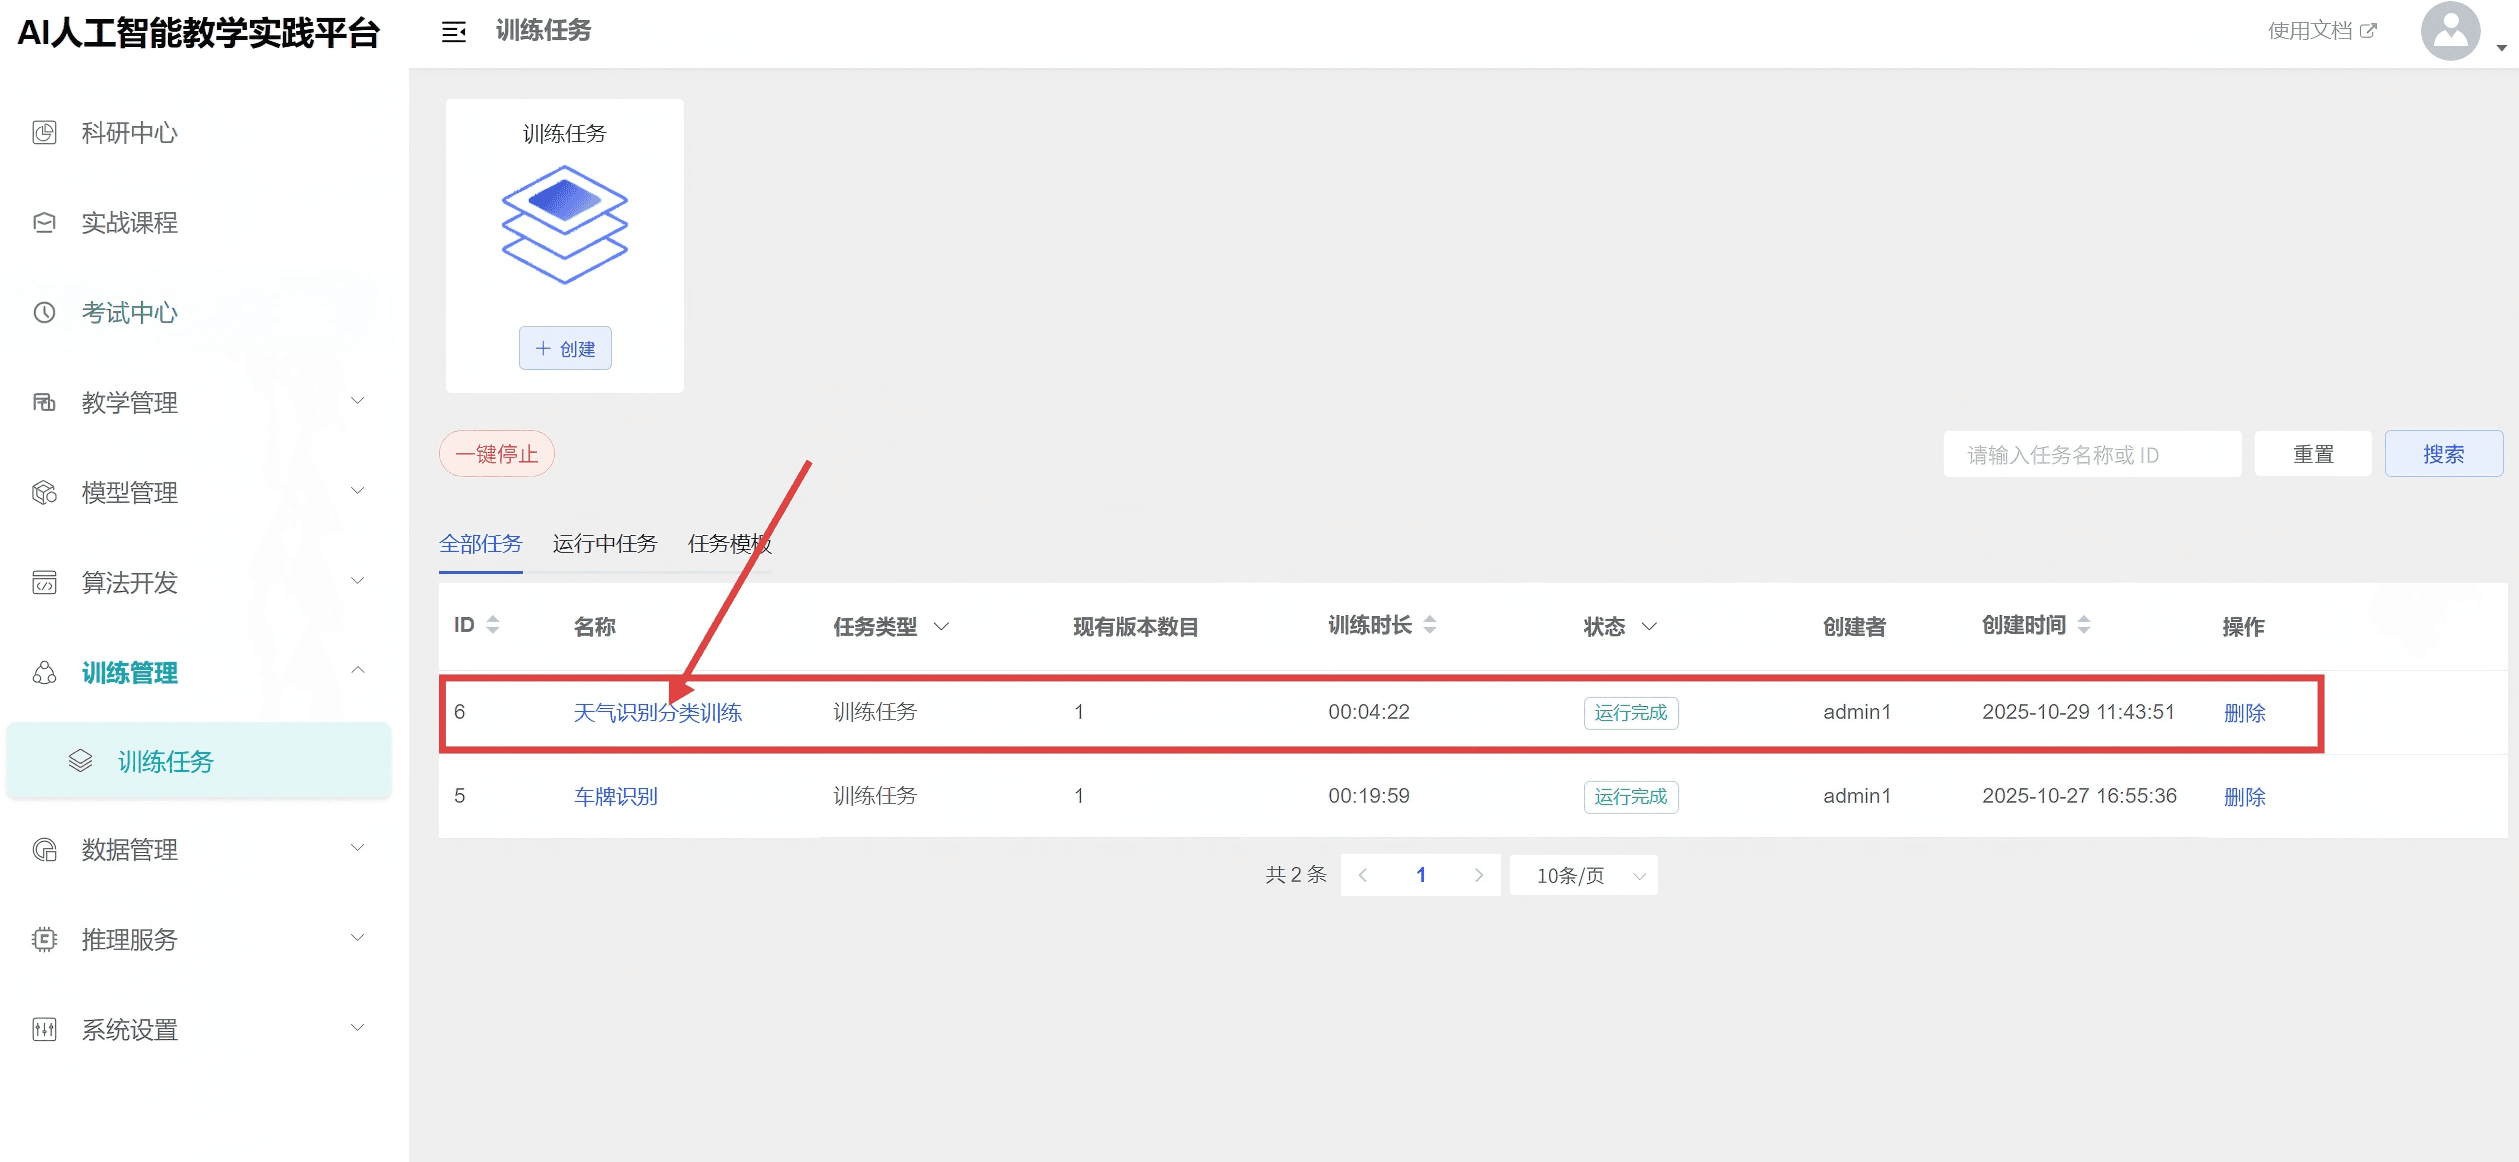Switch to the 运行中任务 tab

(605, 543)
